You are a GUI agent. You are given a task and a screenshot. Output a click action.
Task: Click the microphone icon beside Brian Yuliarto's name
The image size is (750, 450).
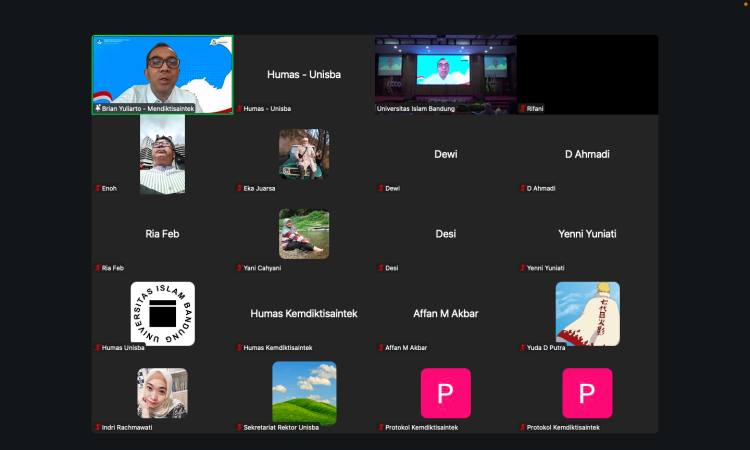coord(98,109)
